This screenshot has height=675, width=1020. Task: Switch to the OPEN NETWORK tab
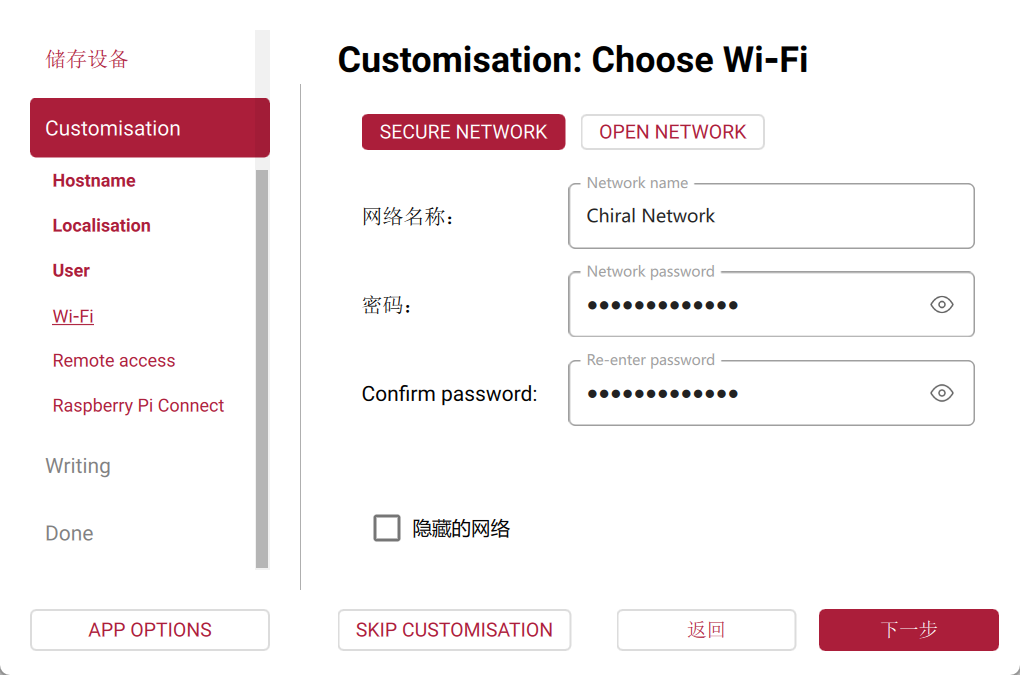point(672,132)
